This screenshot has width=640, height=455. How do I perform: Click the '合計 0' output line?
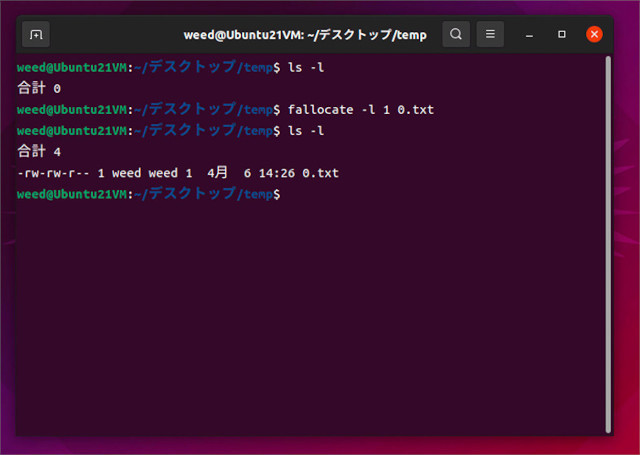[39, 88]
